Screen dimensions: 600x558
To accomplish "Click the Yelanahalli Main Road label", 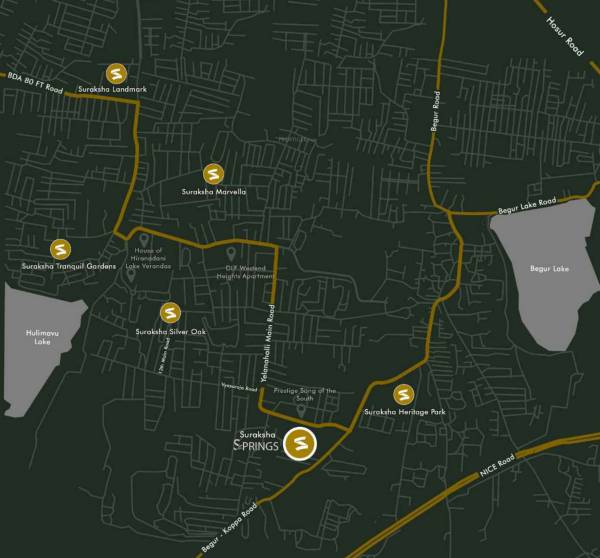I will coord(268,343).
